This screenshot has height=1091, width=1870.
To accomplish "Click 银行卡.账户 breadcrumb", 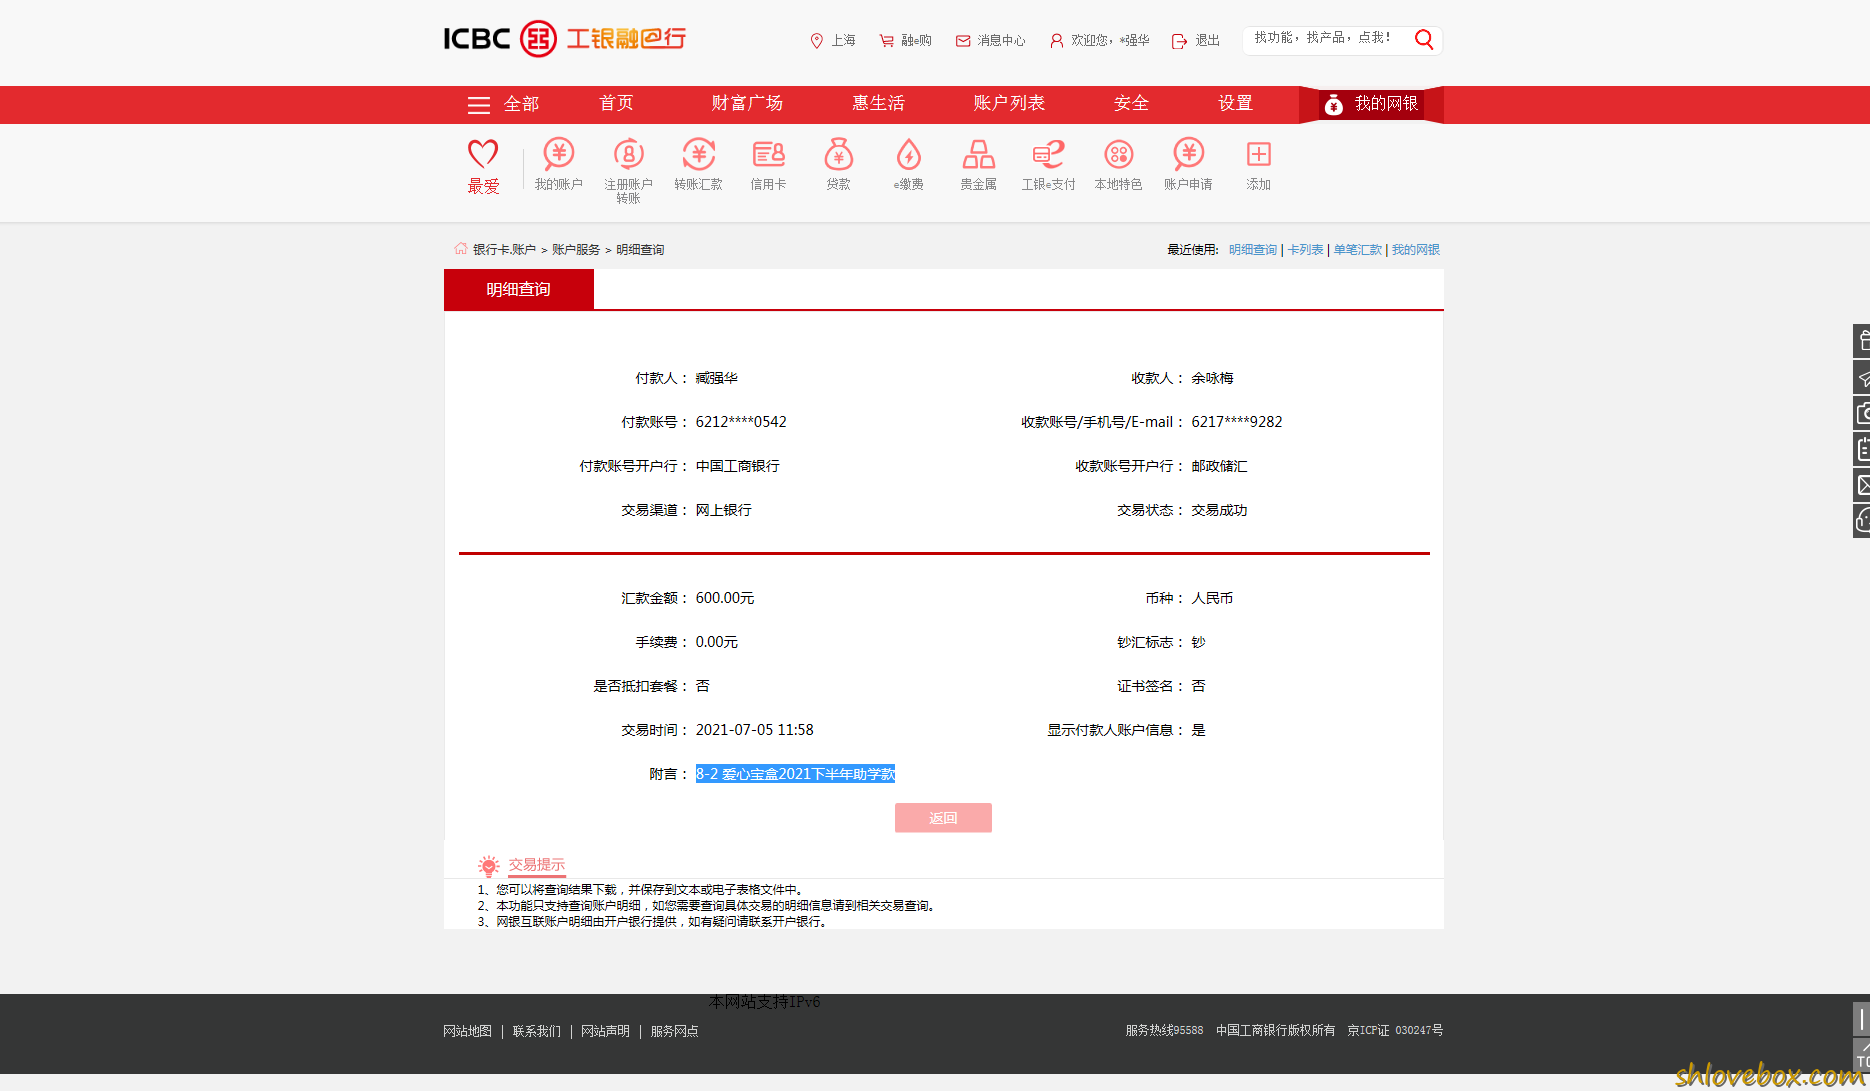I will 504,250.
